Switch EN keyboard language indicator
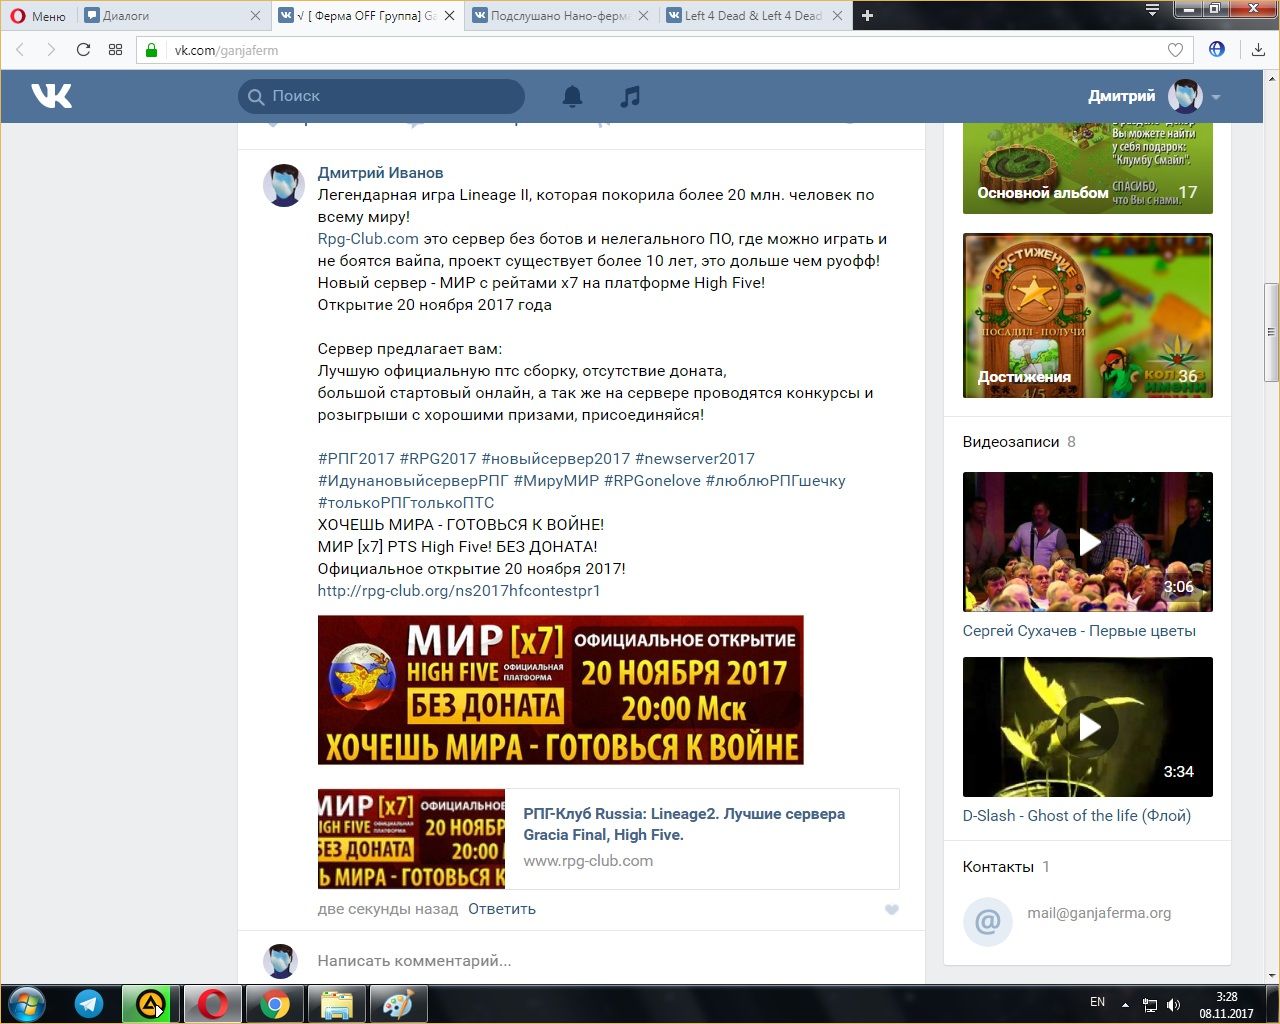Screen dimensions: 1280x1024 (1097, 1002)
